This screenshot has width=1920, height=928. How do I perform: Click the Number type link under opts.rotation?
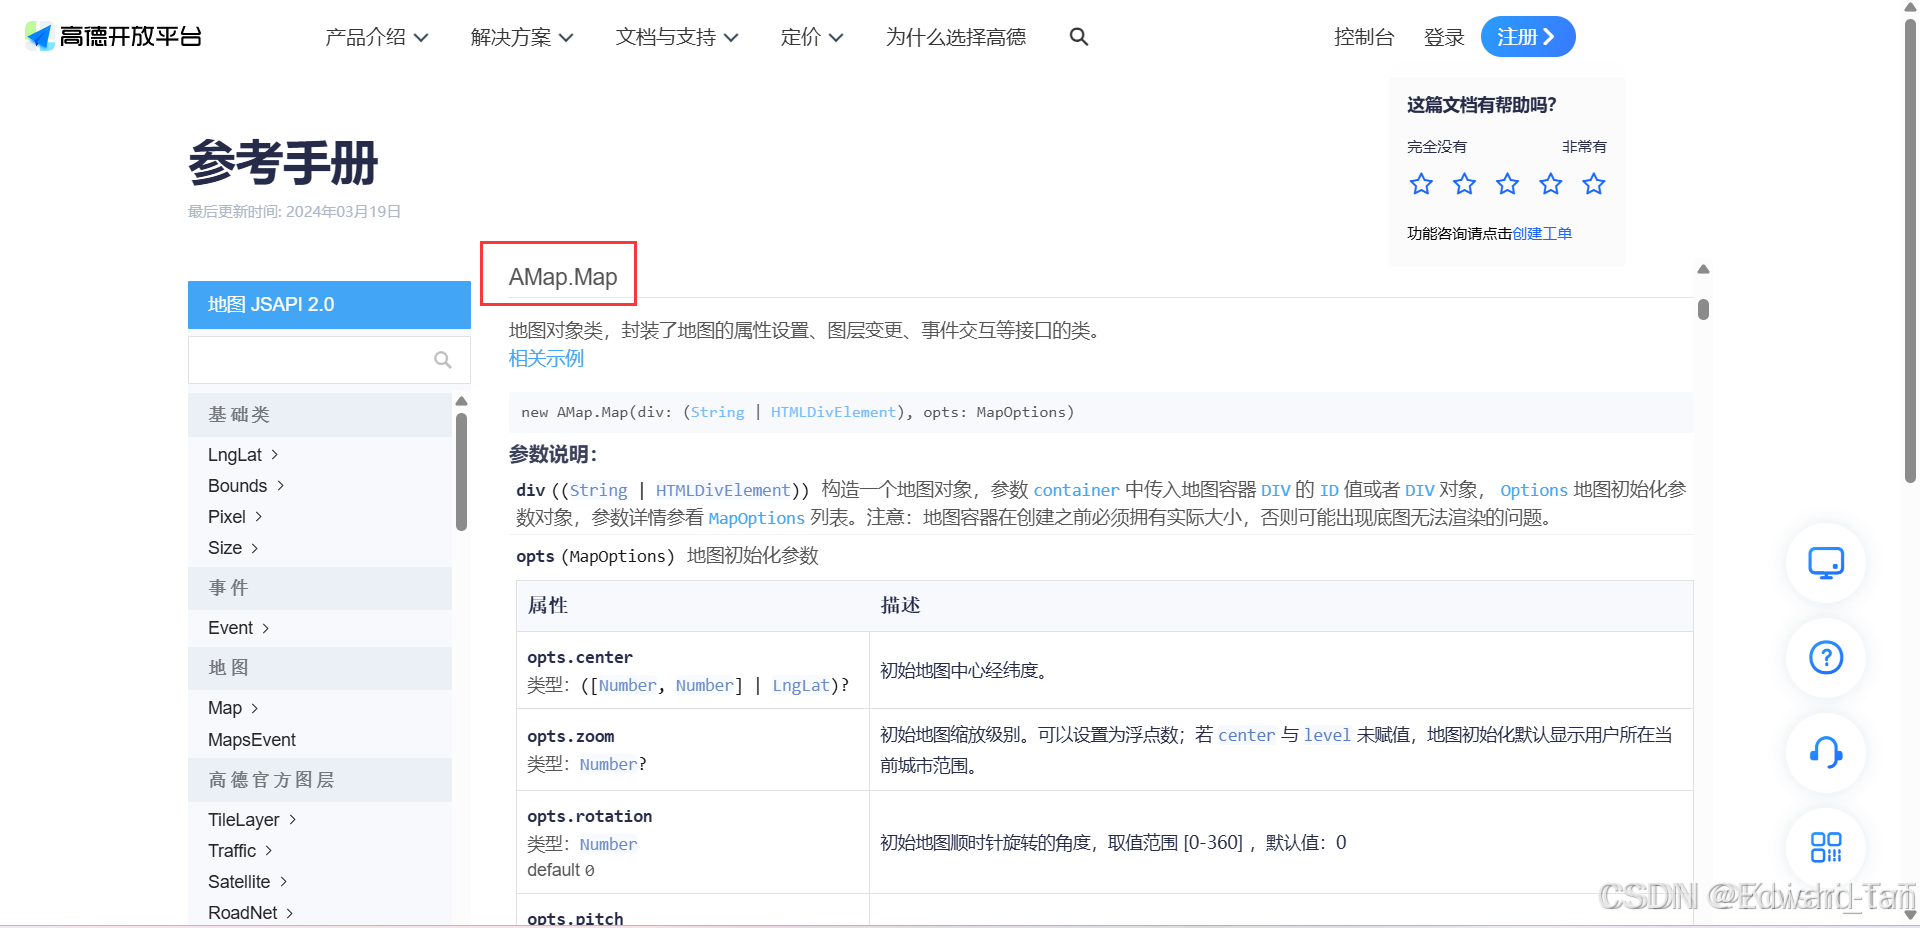[x=608, y=844]
